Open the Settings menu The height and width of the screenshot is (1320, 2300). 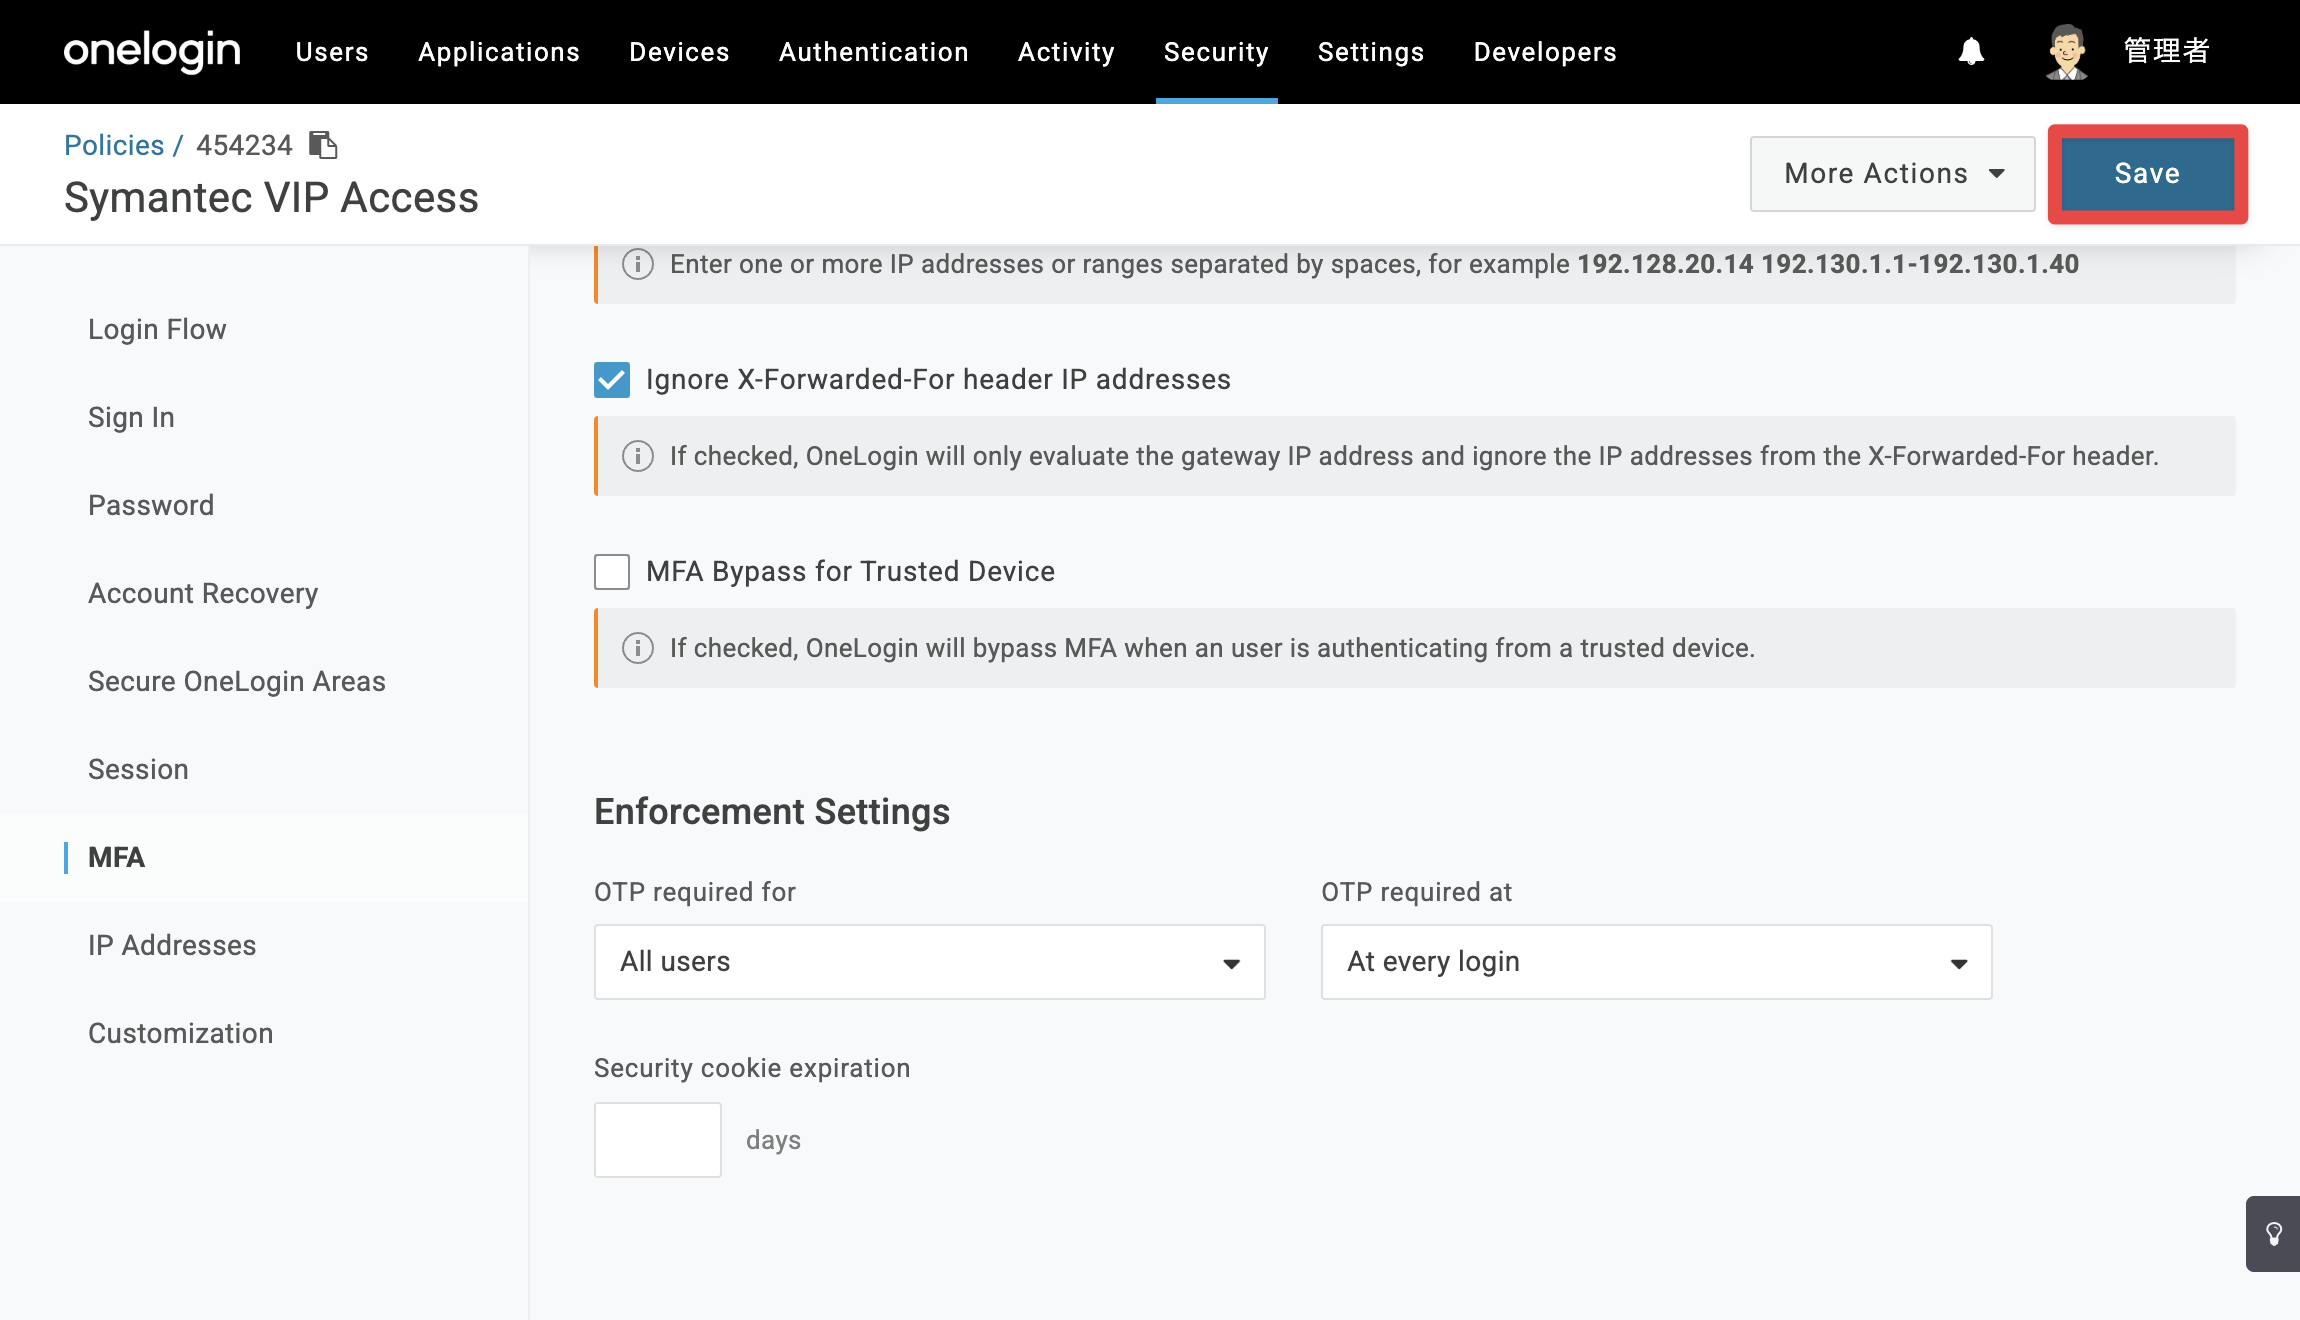1371,52
